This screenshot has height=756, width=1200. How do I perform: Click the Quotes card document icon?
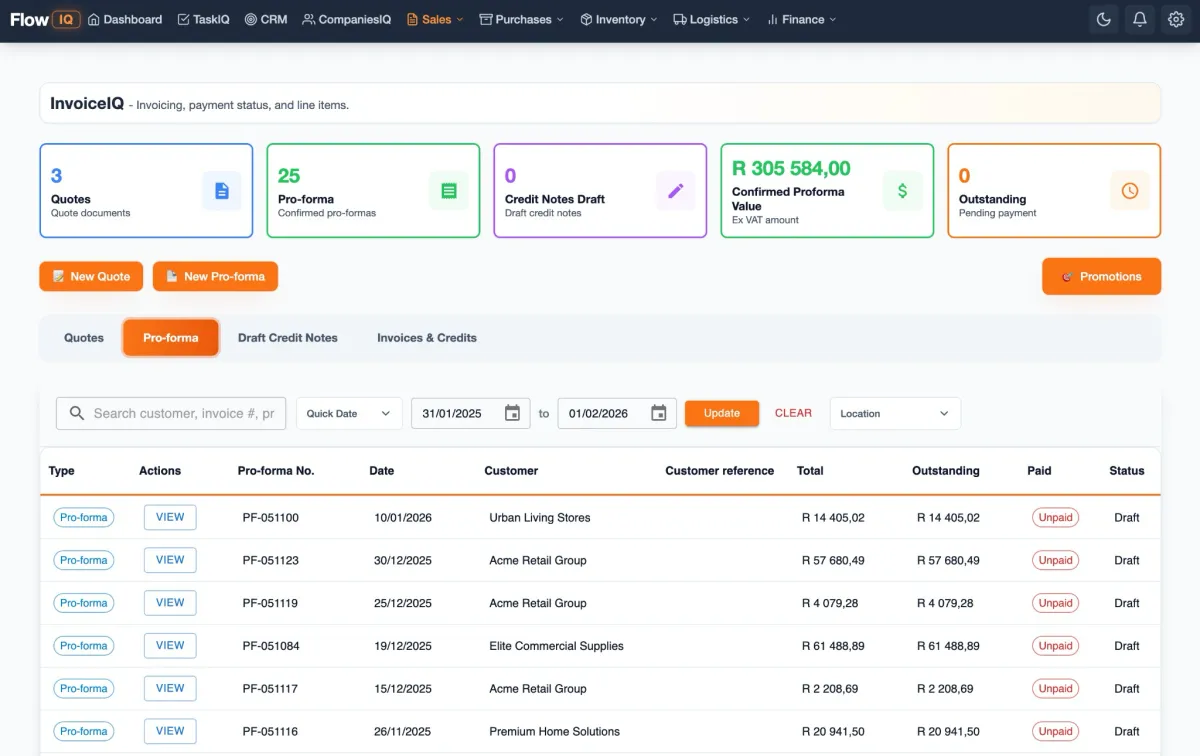tap(222, 190)
